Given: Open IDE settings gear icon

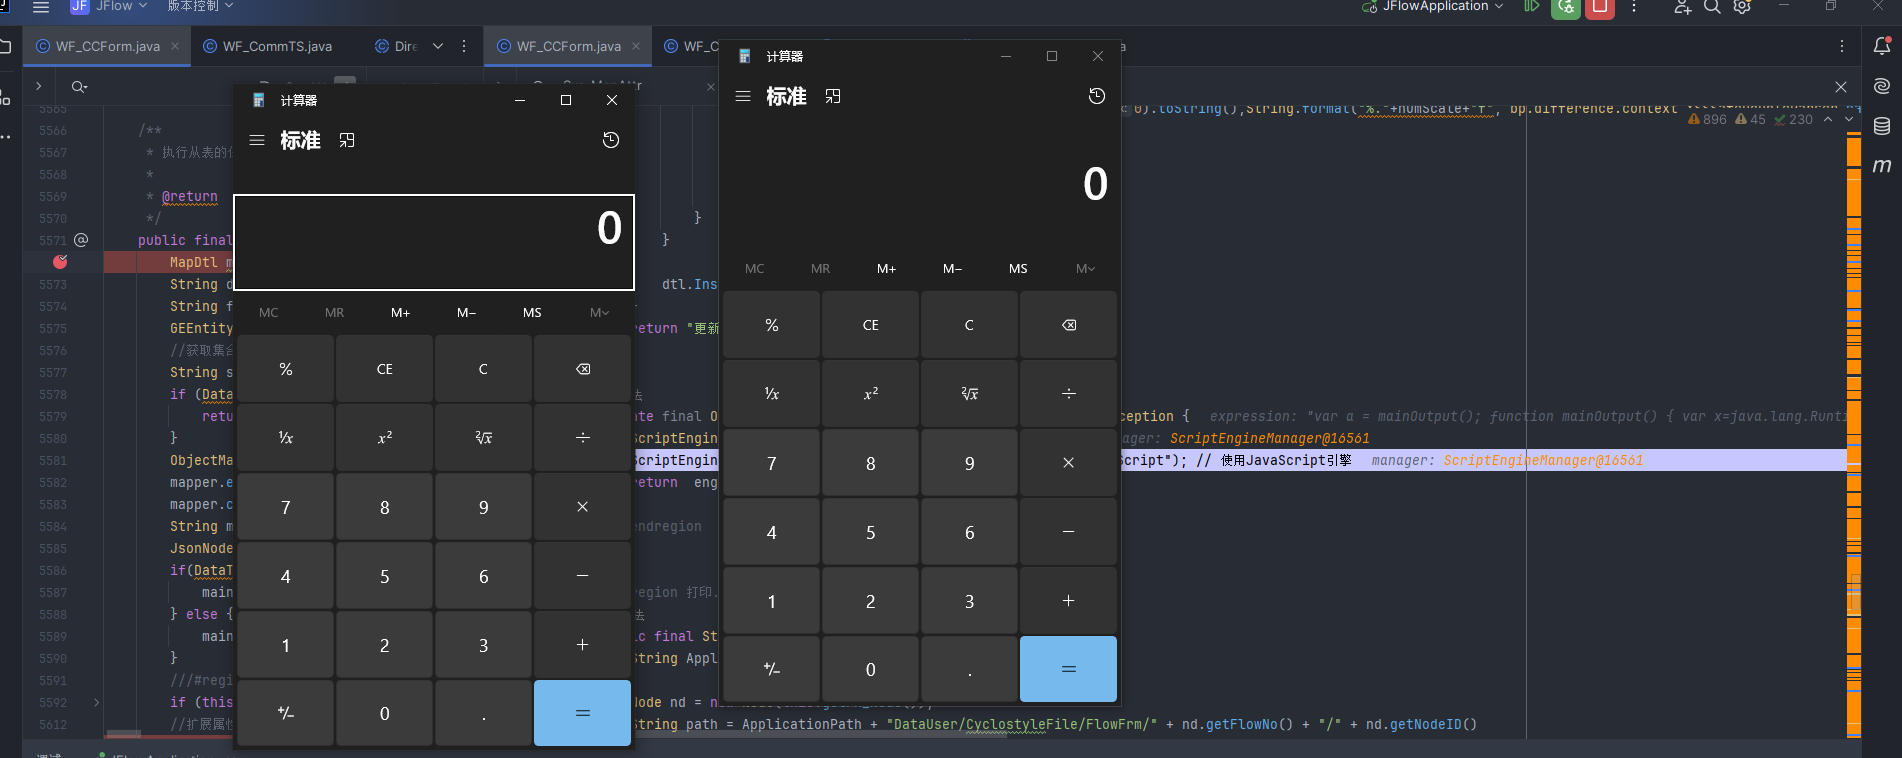Looking at the screenshot, I should tap(1742, 7).
